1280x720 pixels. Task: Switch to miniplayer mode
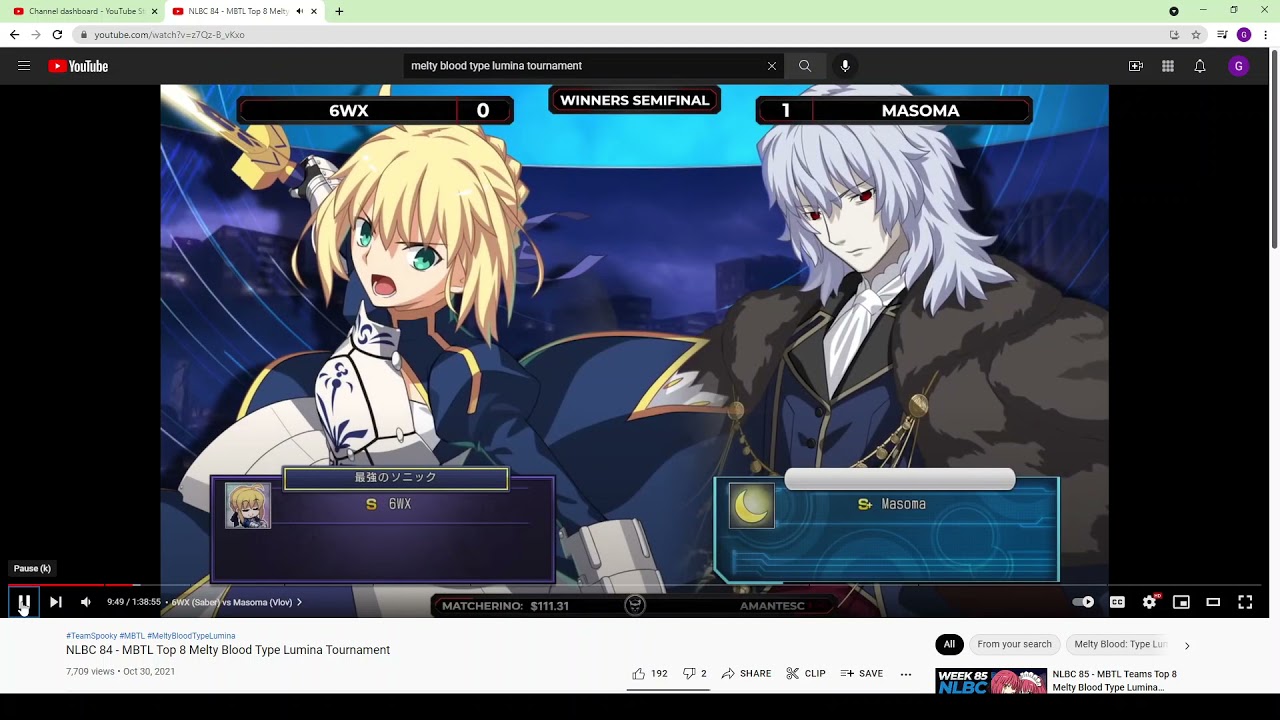click(1181, 602)
